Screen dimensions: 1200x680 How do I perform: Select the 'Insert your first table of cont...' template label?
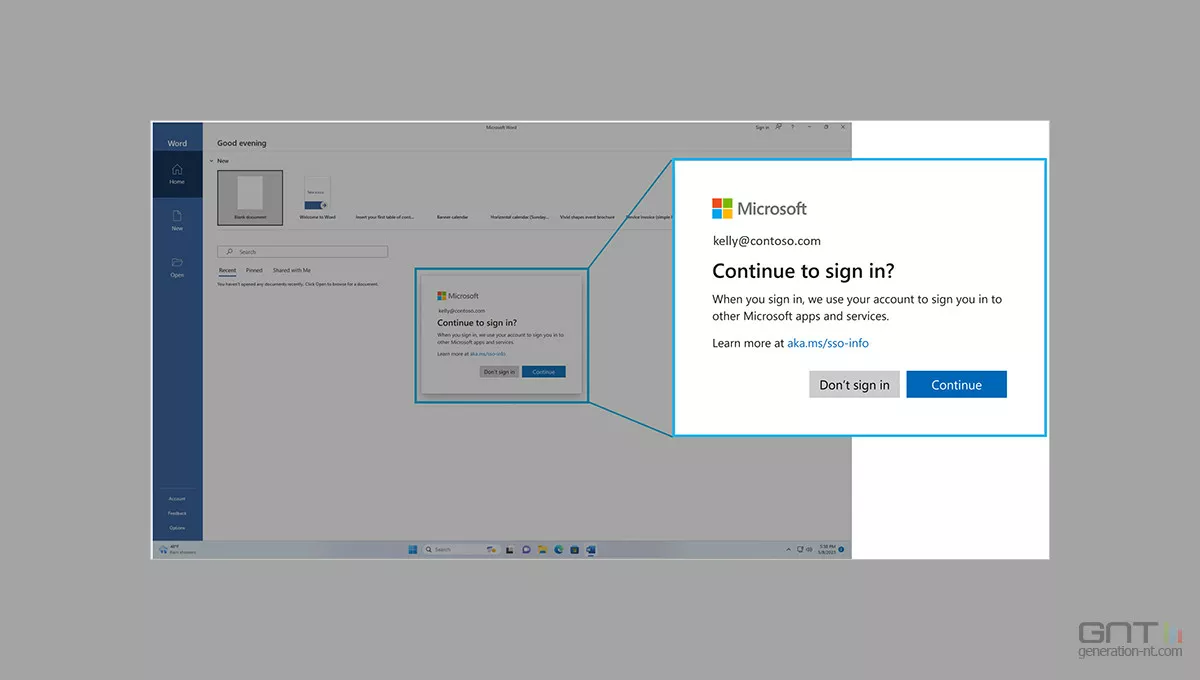pyautogui.click(x=385, y=216)
